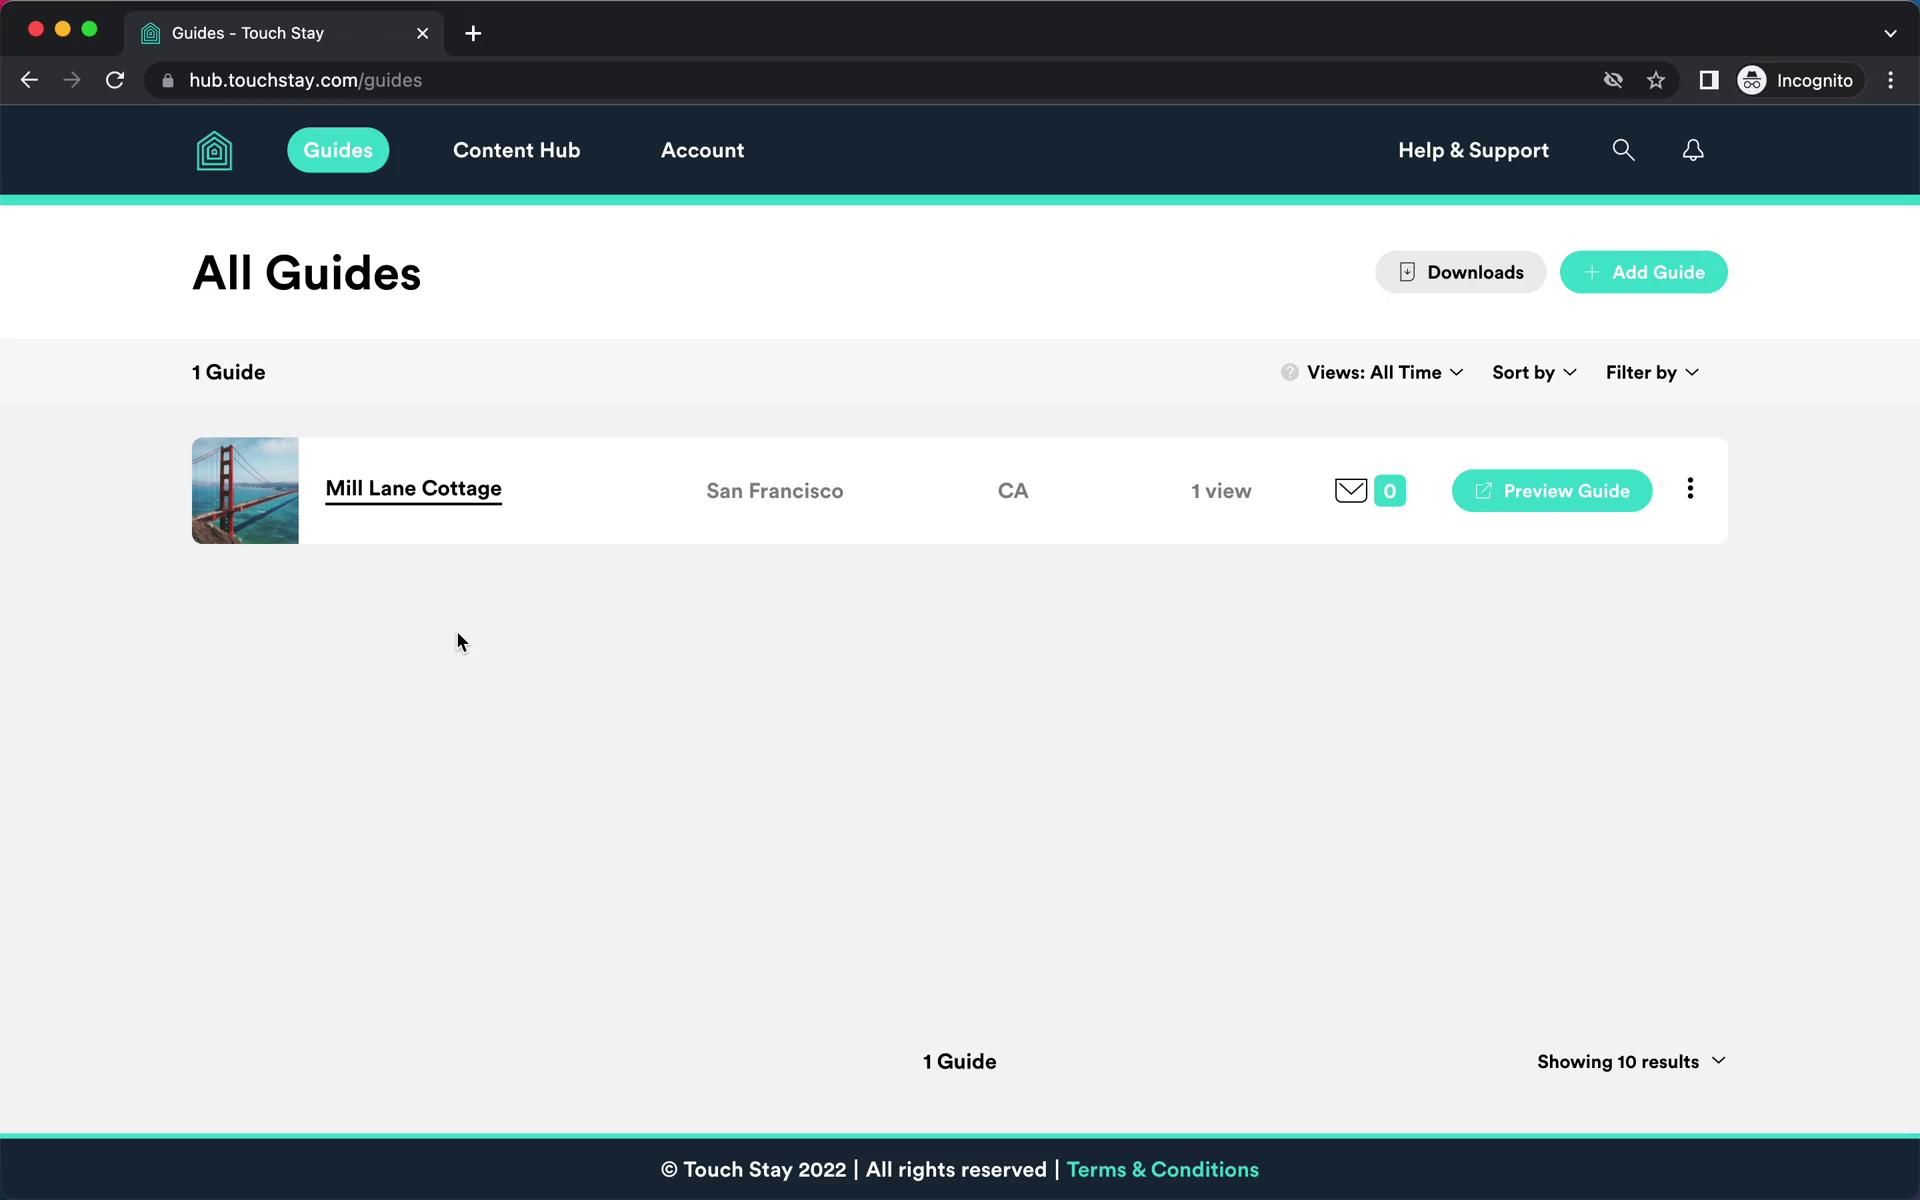
Task: Go to Content Hub
Action: click(x=516, y=150)
